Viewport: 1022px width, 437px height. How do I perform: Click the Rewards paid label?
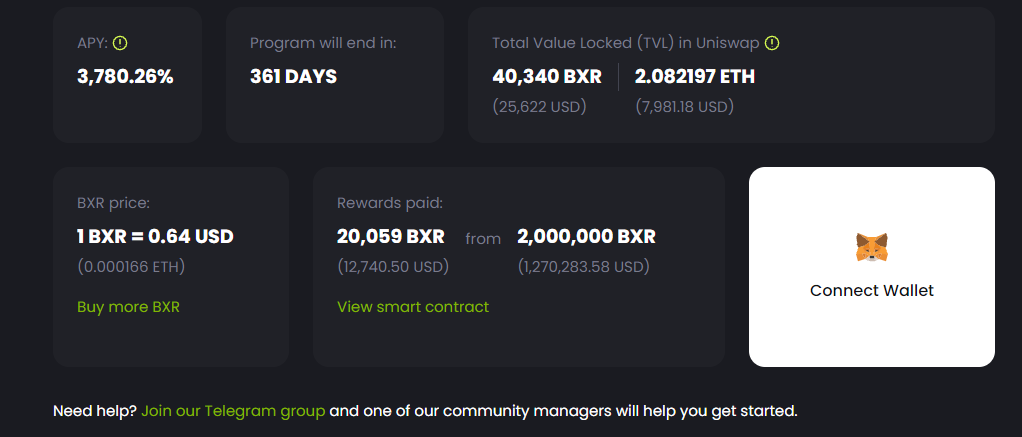[390, 203]
